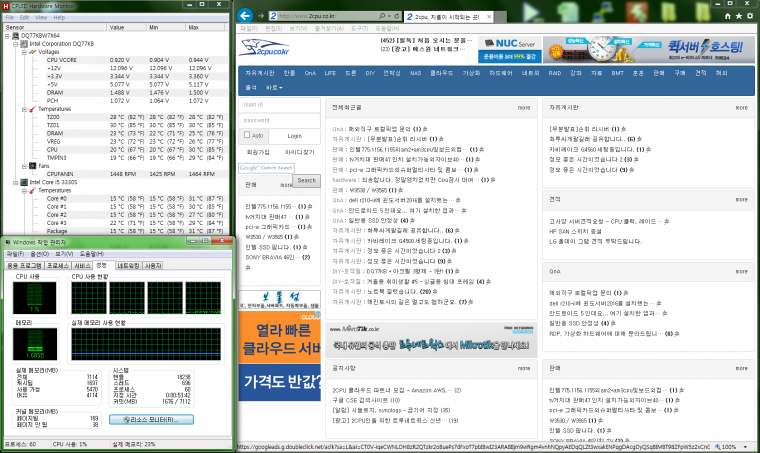Viewport: 760px width, 453px height.
Task: Open the Mikrotik banner
Action: click(431, 340)
